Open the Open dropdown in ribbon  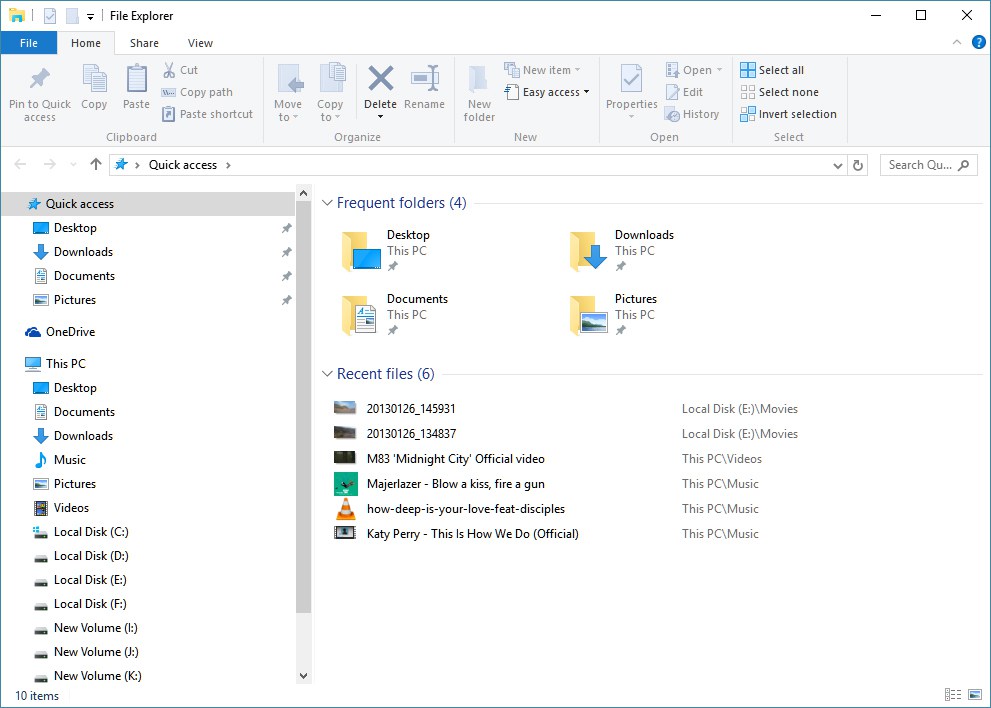[694, 70]
